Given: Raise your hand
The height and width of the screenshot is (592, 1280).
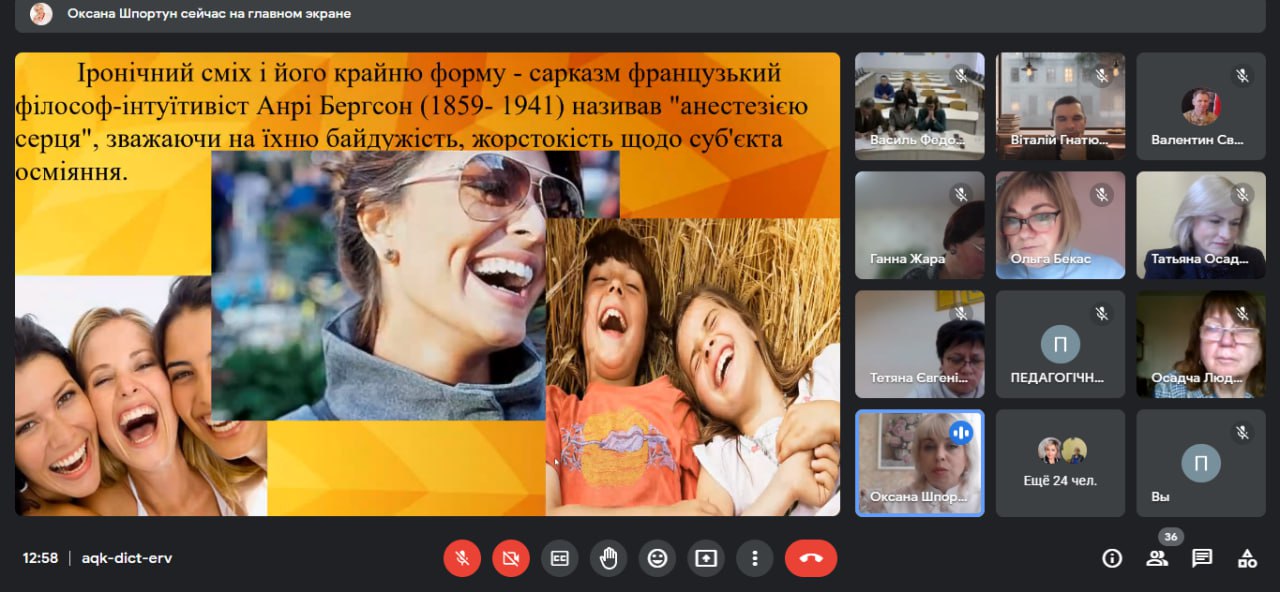Looking at the screenshot, I should [x=608, y=559].
